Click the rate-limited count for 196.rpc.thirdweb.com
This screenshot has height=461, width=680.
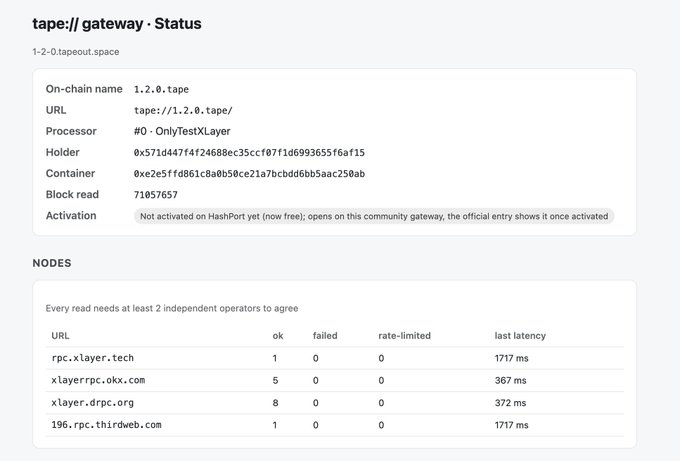click(x=381, y=425)
